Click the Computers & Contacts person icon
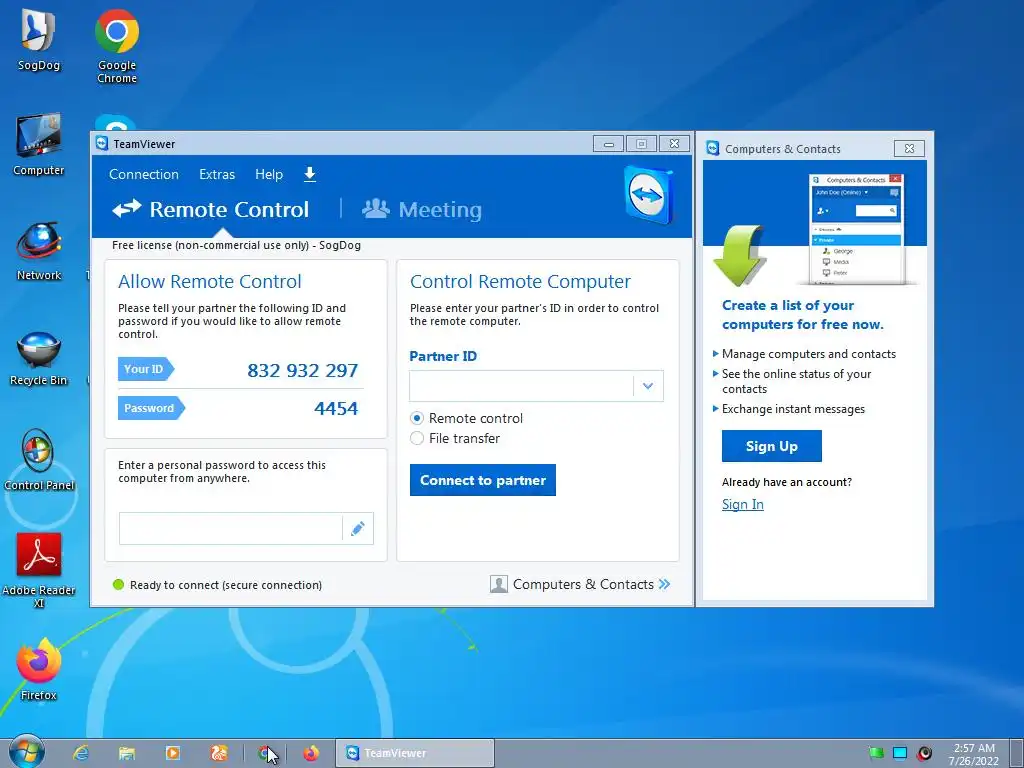 [498, 584]
